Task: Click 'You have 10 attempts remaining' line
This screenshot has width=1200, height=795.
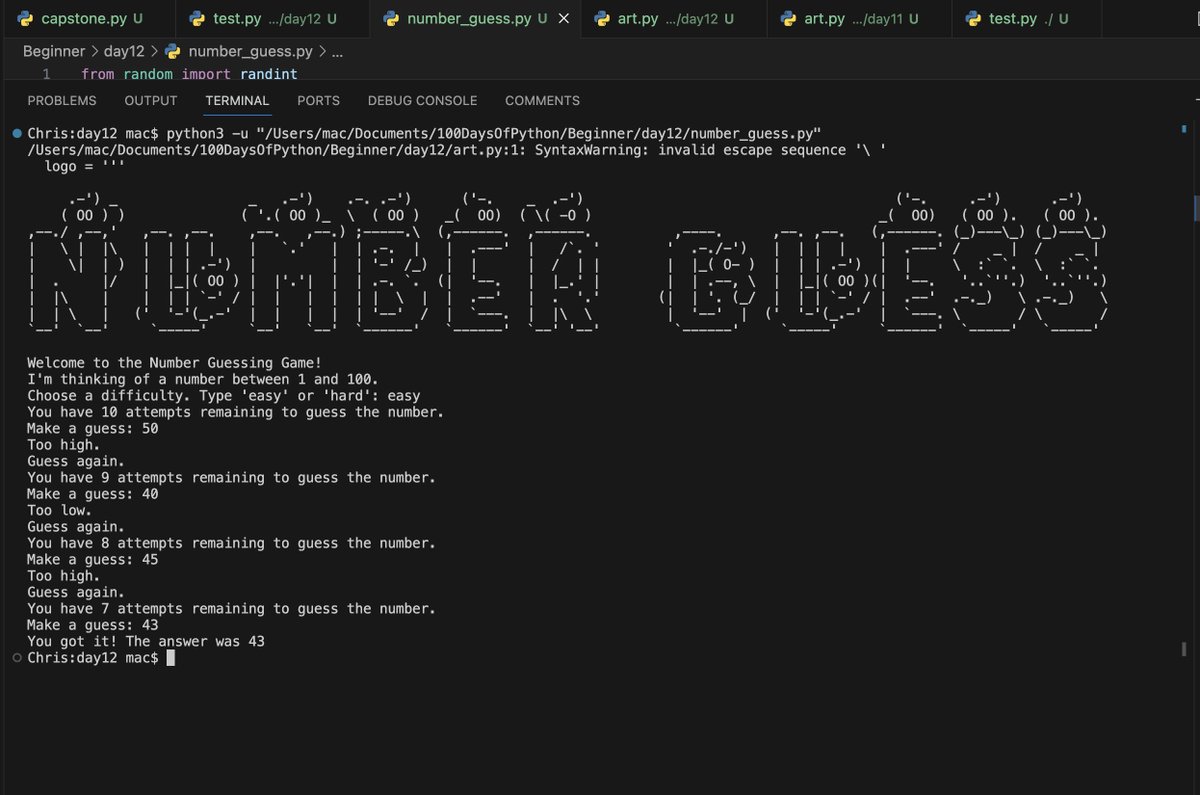Action: click(236, 412)
